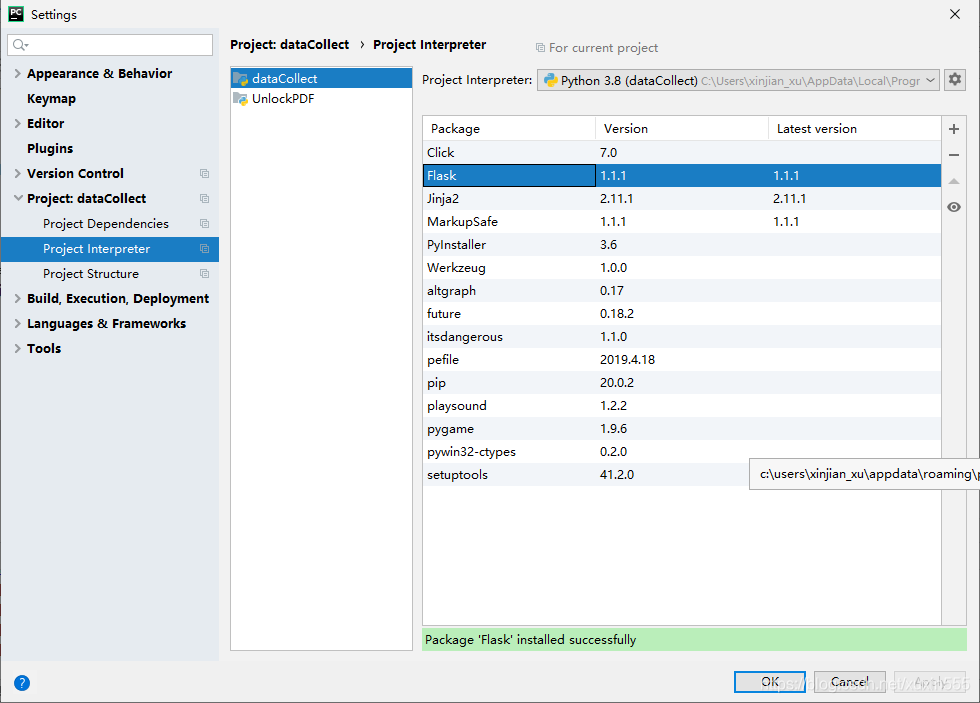Select the altgraph package row
980x703 pixels.
click(682, 291)
